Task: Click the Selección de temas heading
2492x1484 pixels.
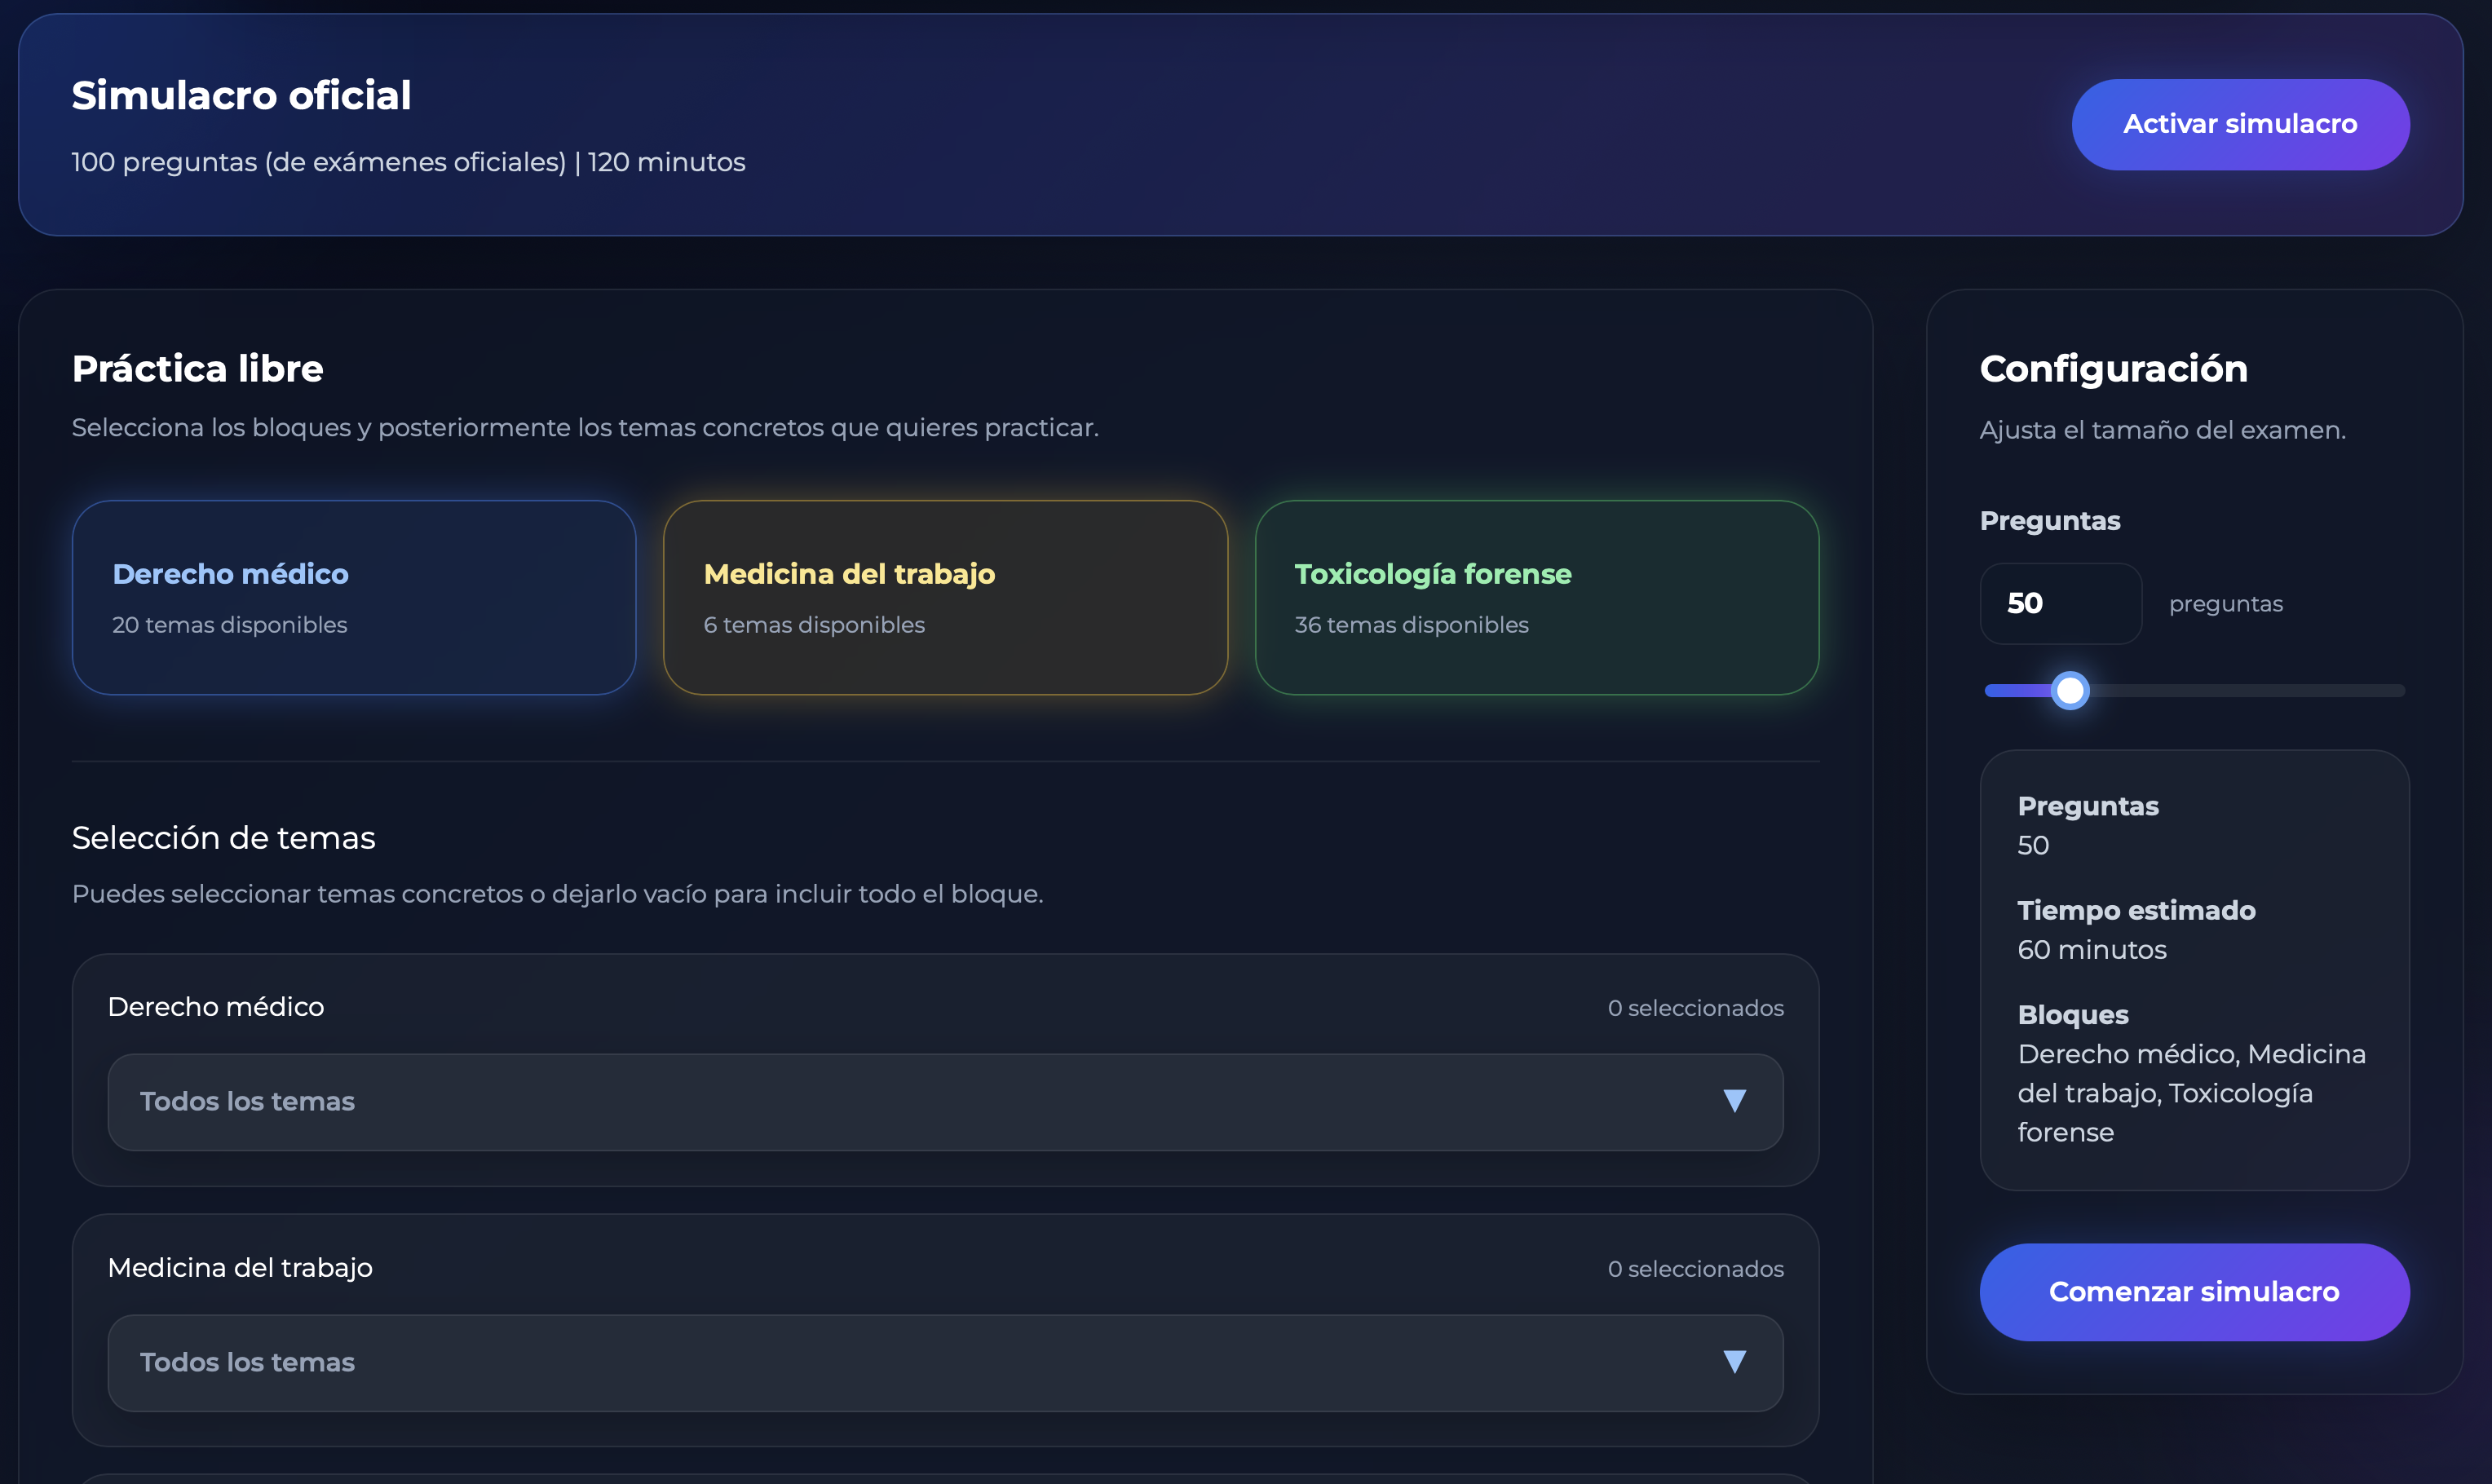Action: [224, 837]
